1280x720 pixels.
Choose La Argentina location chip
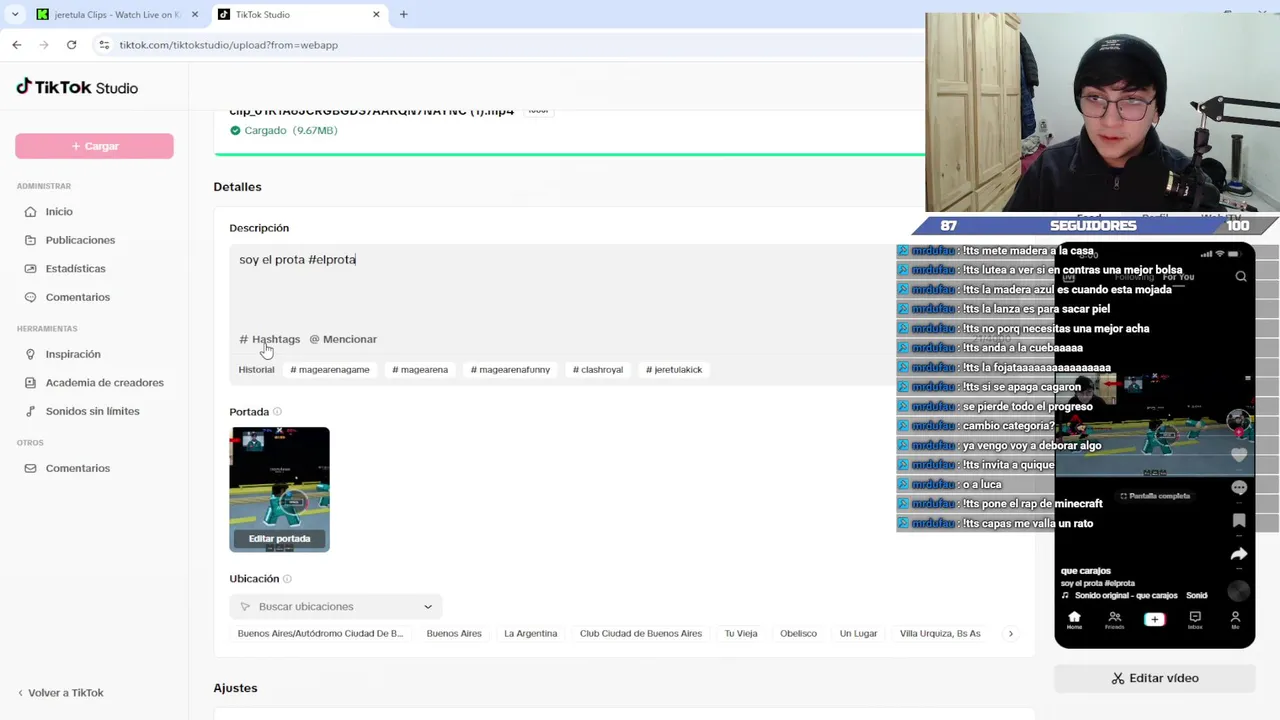(x=530, y=634)
